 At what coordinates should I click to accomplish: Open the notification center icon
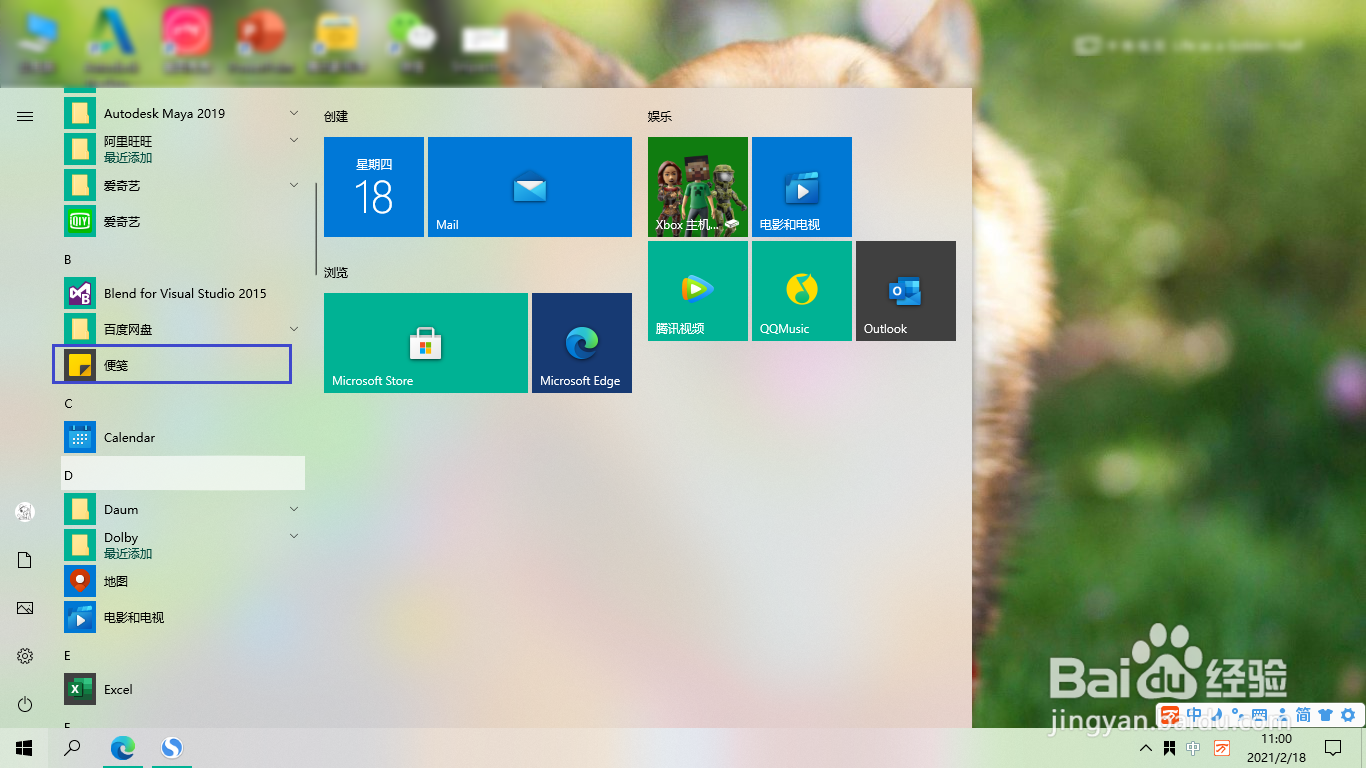1332,748
